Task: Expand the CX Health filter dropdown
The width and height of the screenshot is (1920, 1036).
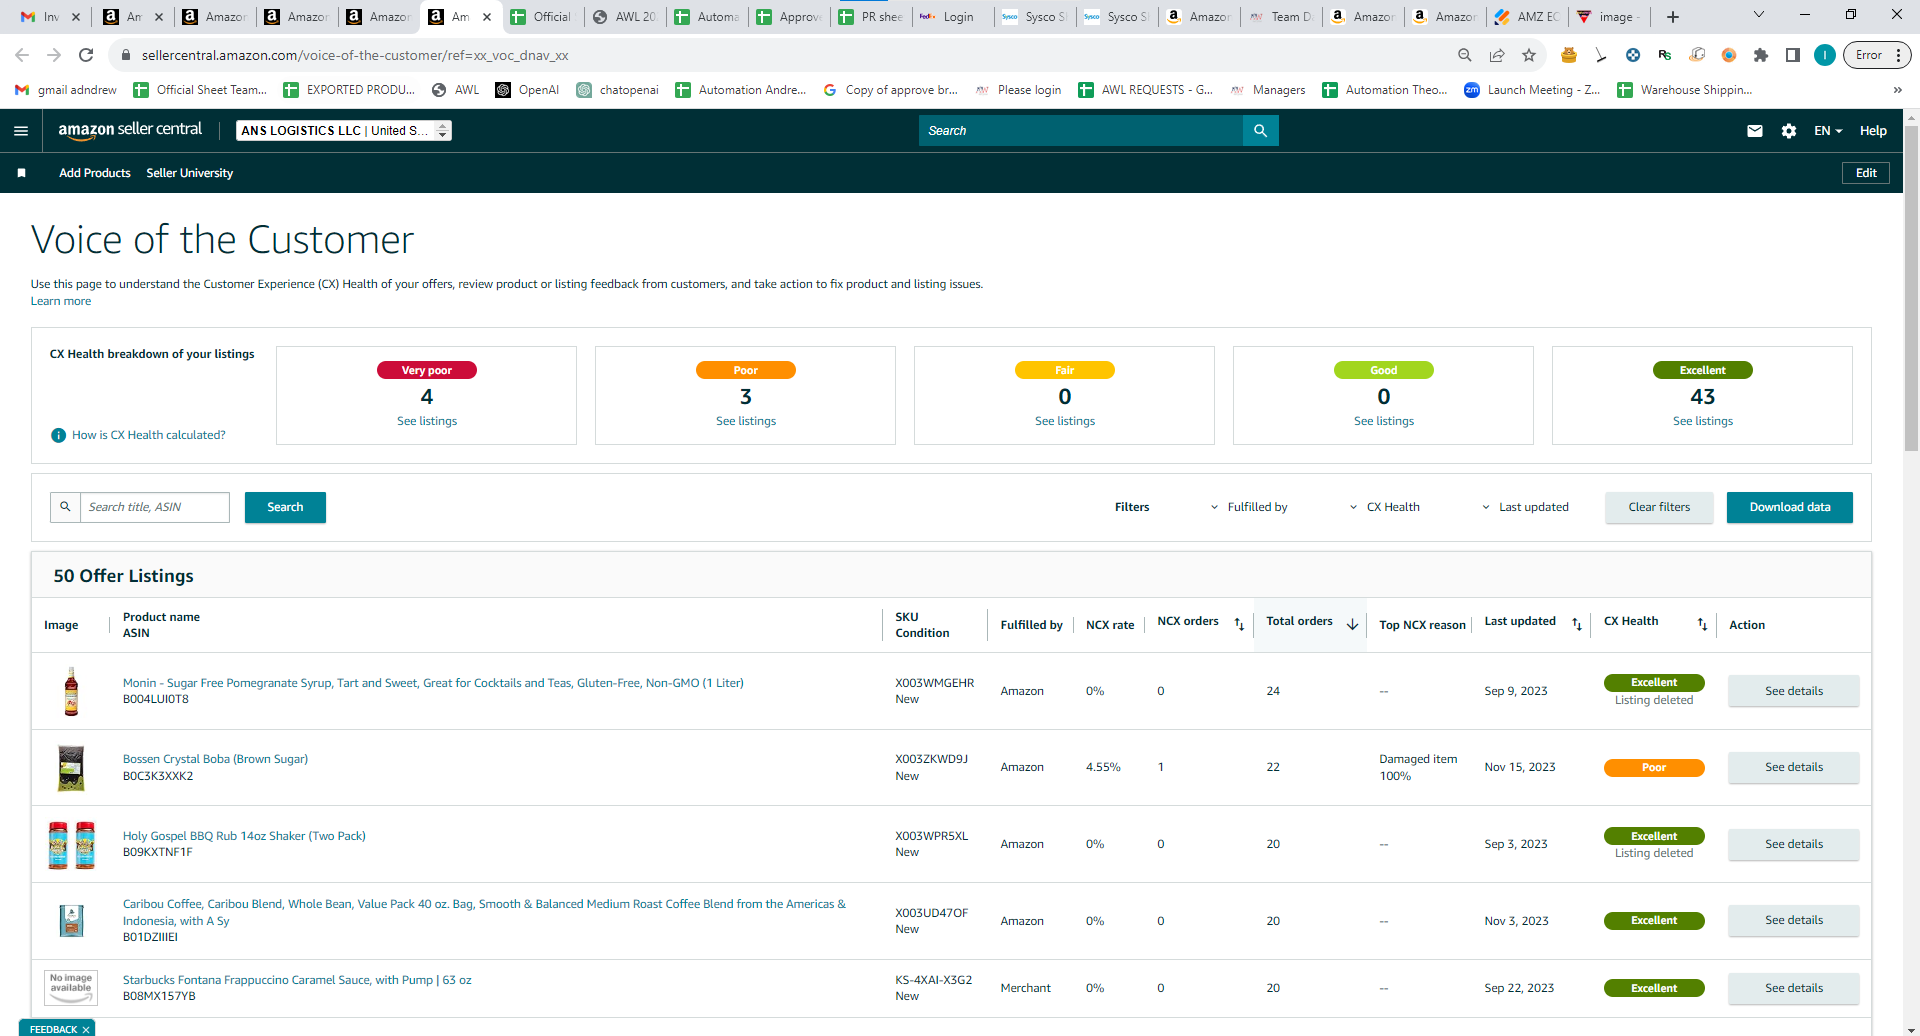Action: 1384,507
